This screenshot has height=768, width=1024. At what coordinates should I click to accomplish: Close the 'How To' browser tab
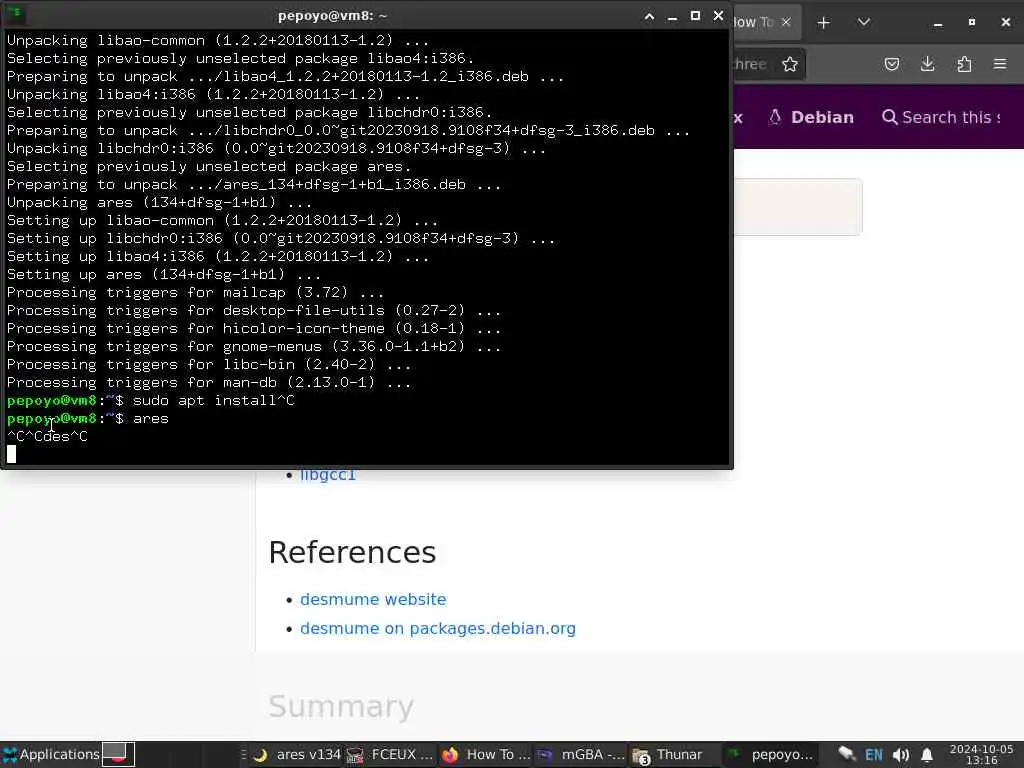coord(786,22)
